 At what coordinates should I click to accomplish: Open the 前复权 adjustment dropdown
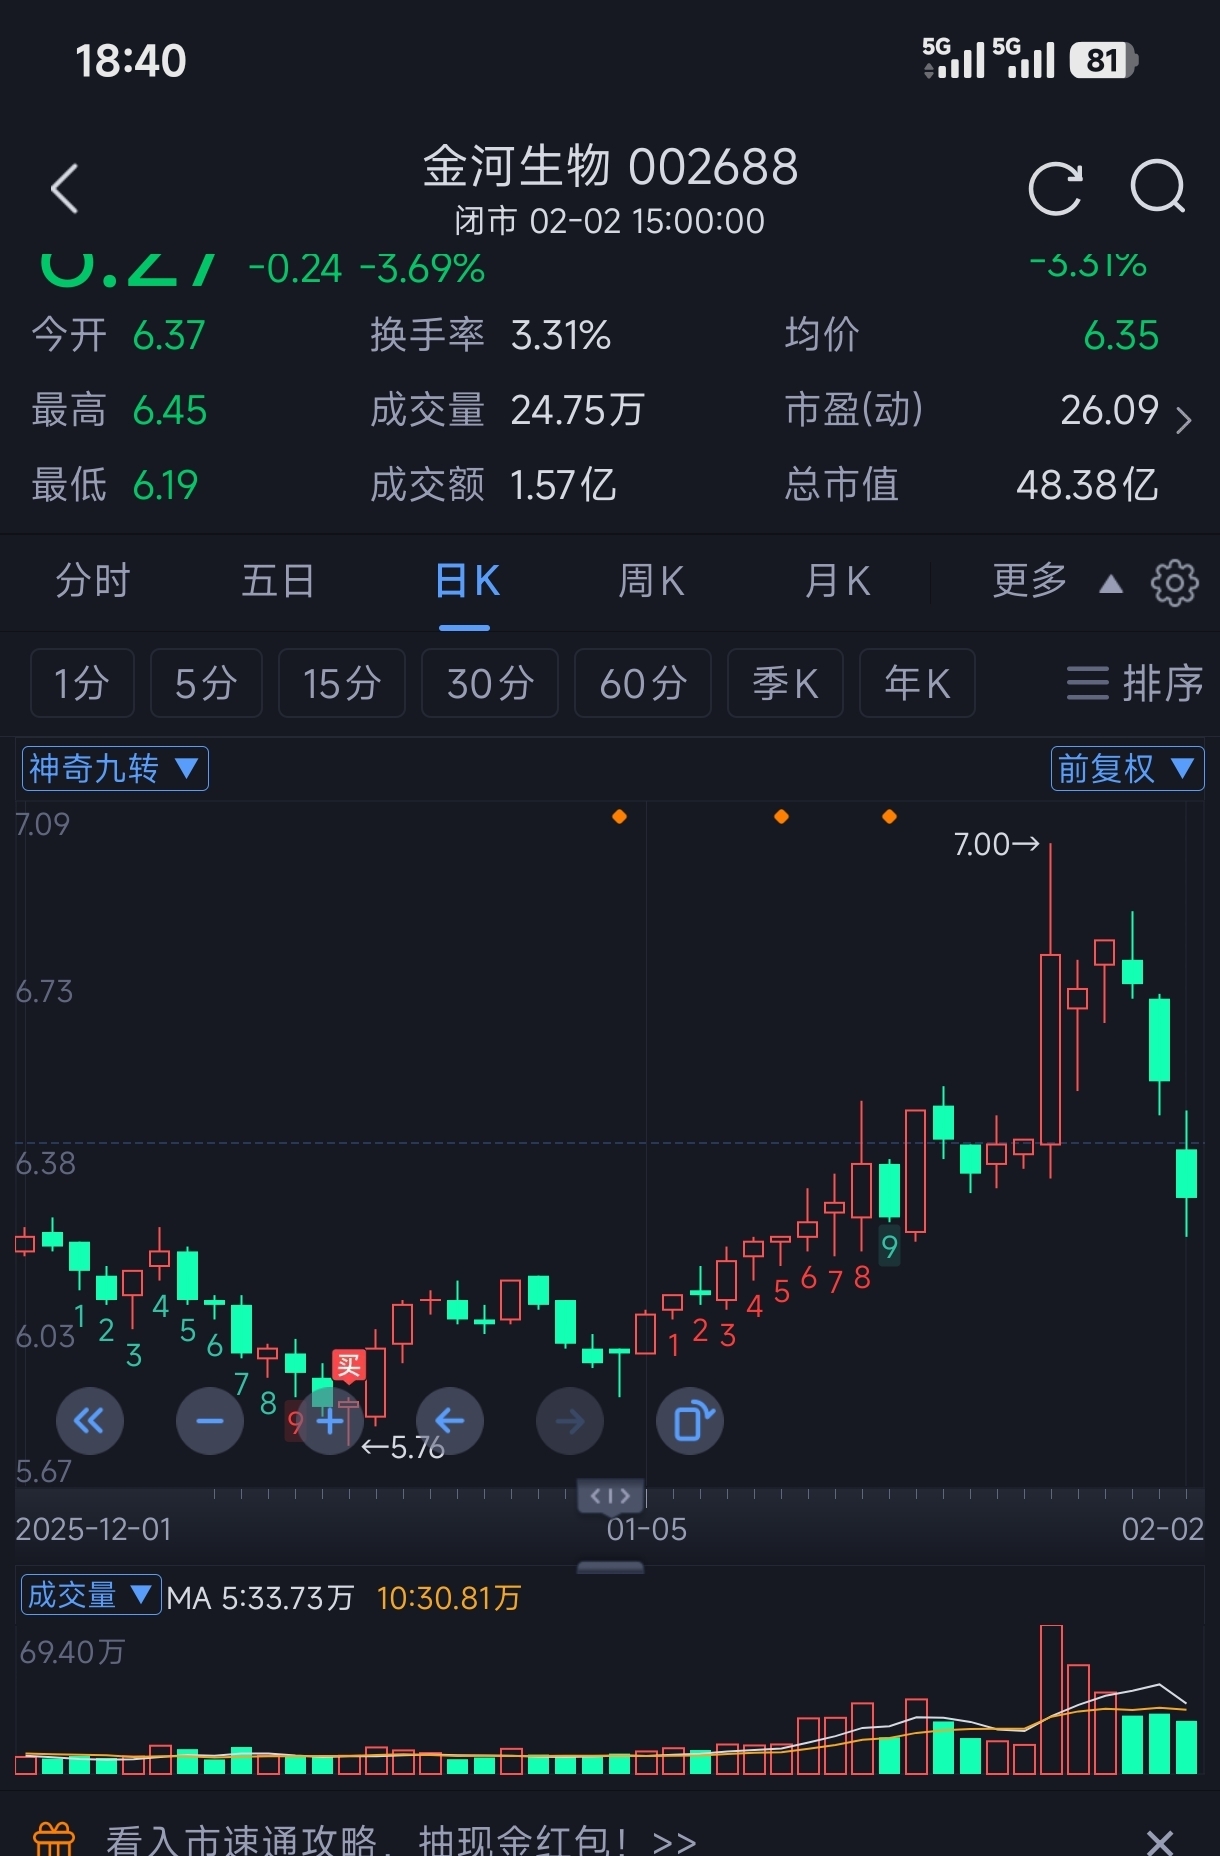click(x=1127, y=768)
